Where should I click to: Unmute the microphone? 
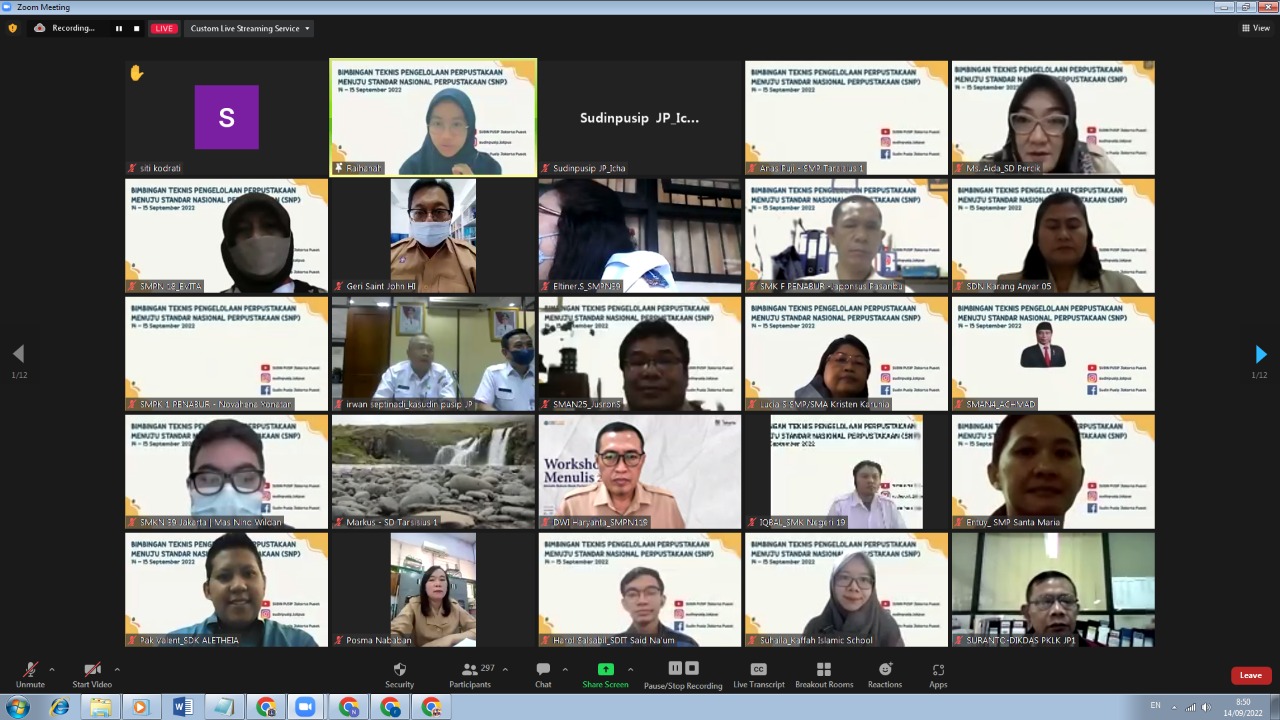click(x=30, y=674)
